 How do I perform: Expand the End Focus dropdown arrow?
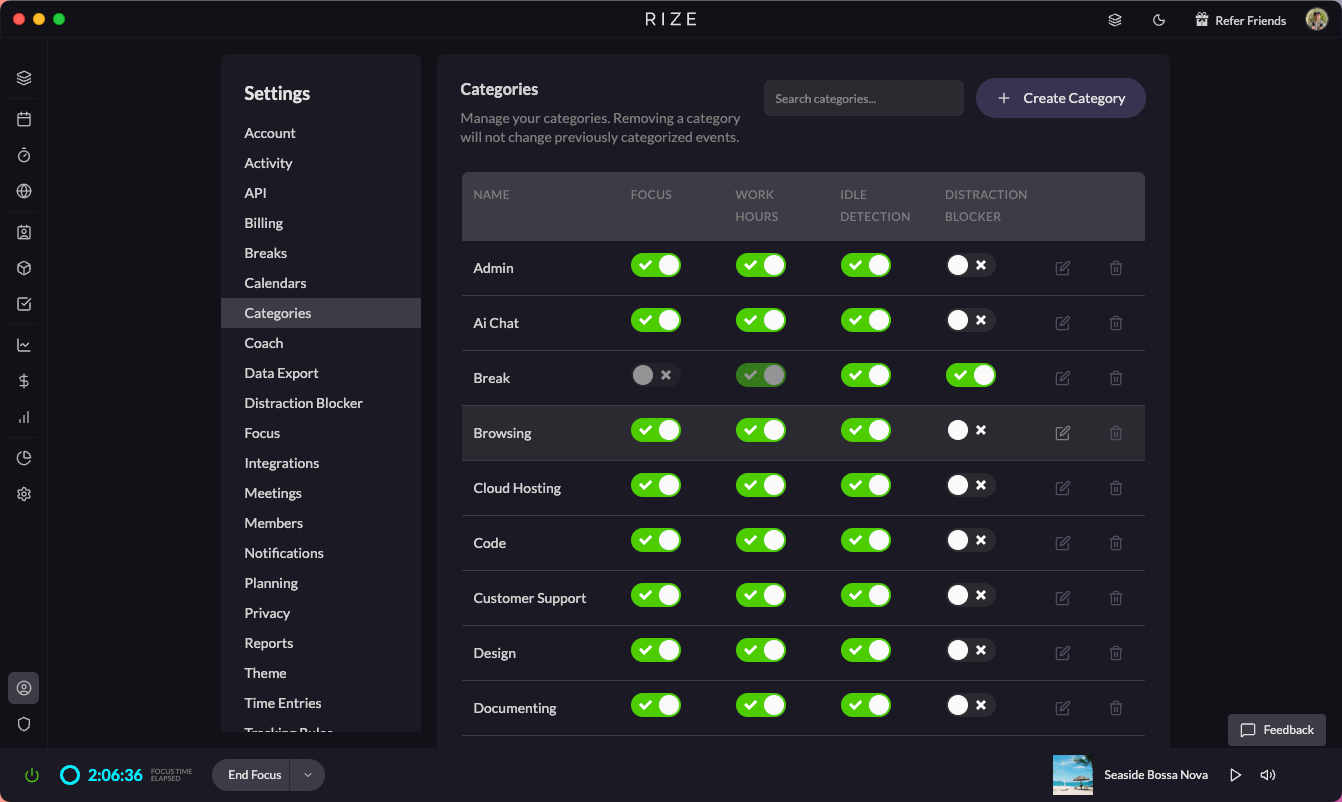[x=308, y=774]
